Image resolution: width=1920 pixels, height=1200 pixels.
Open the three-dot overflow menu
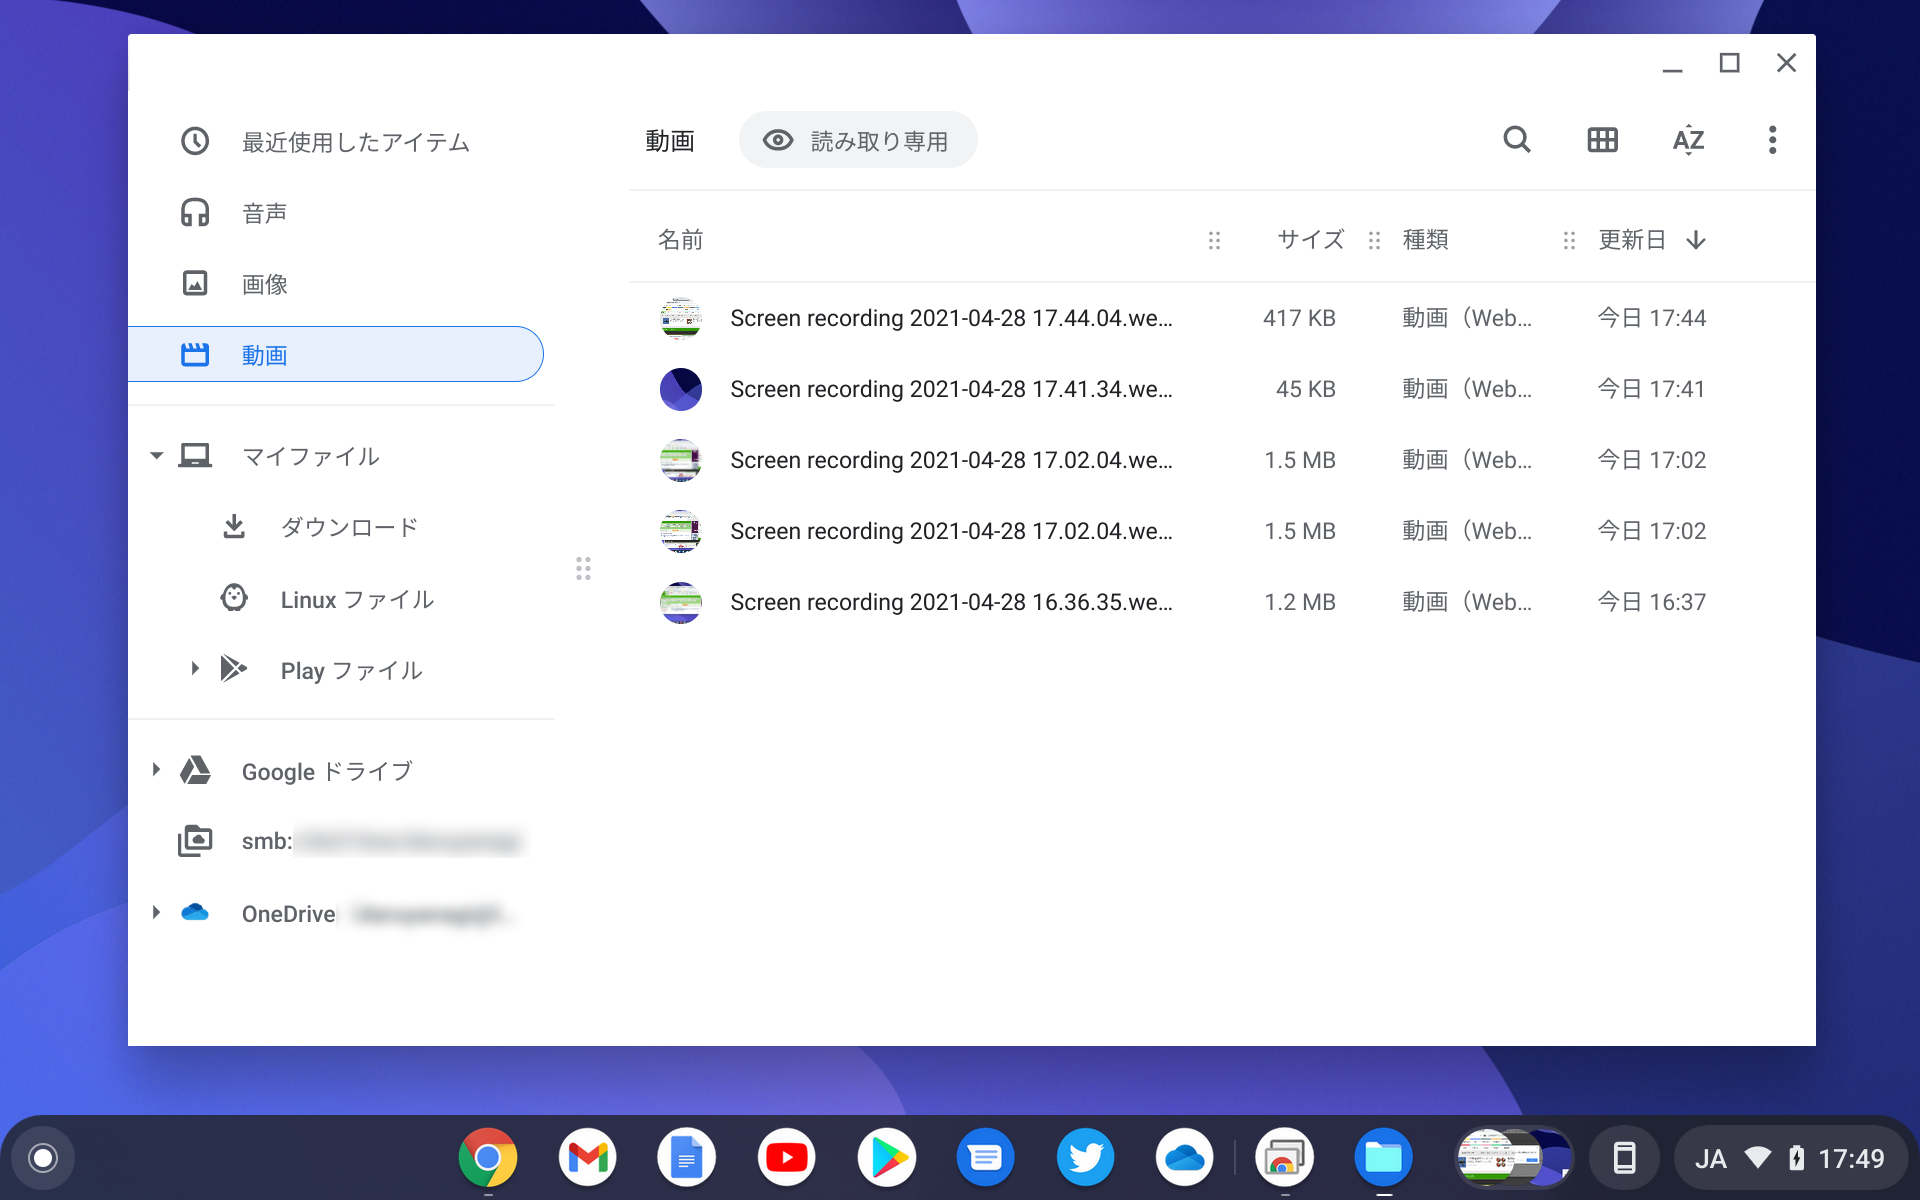[1772, 140]
